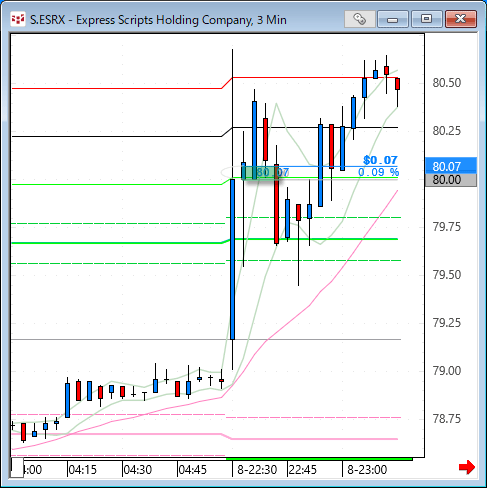The height and width of the screenshot is (488, 487).
Task: Click the 04:15 time axis label
Action: click(82, 470)
